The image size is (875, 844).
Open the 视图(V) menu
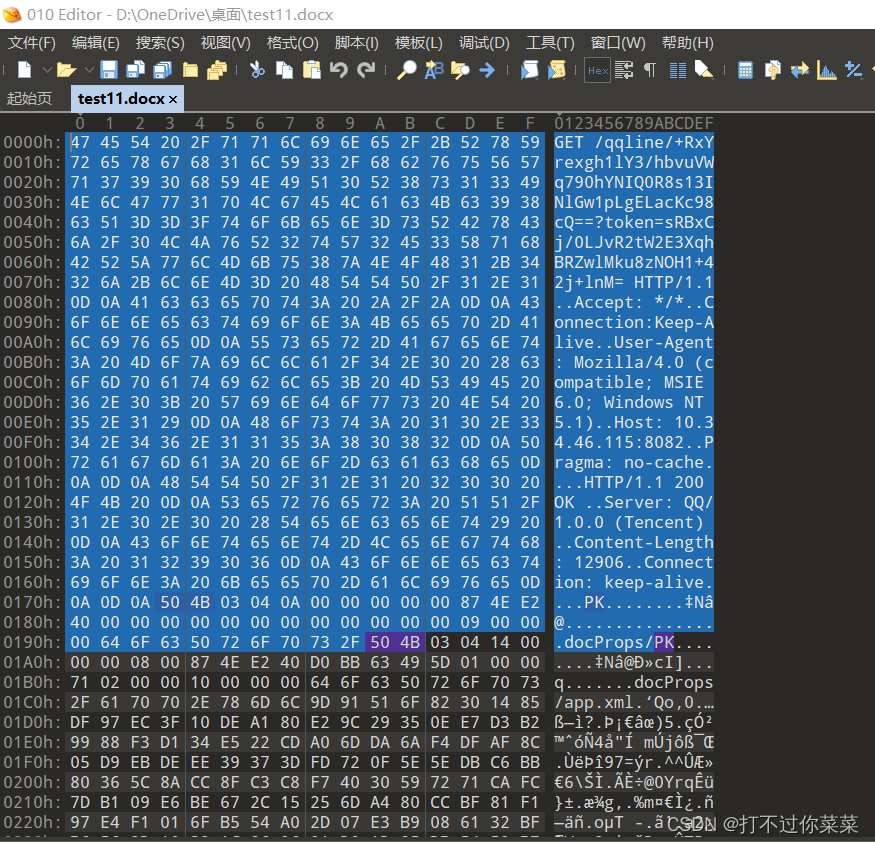[225, 43]
